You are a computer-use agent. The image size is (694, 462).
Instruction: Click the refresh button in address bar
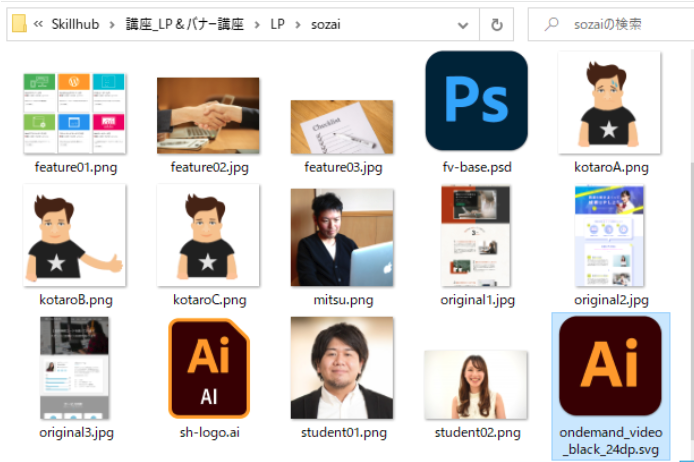497,24
